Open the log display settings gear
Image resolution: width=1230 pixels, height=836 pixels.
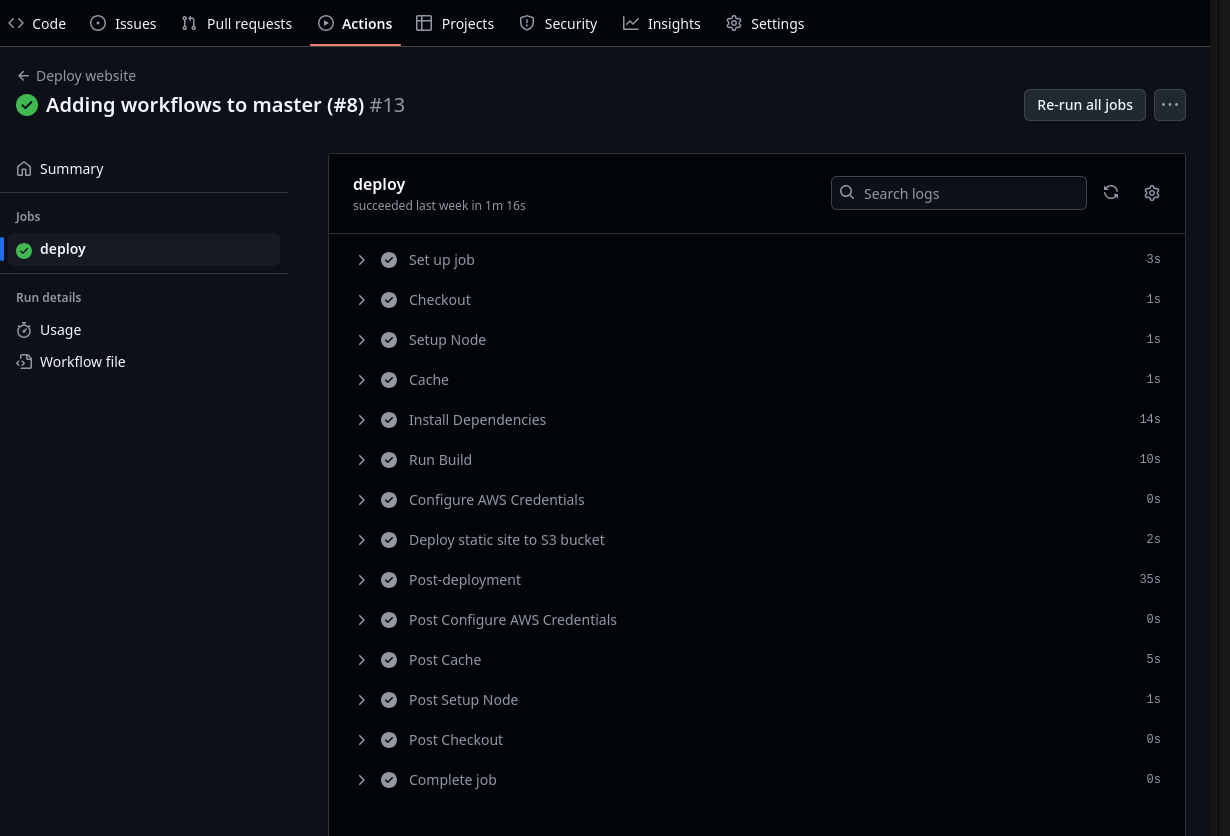[1152, 192]
